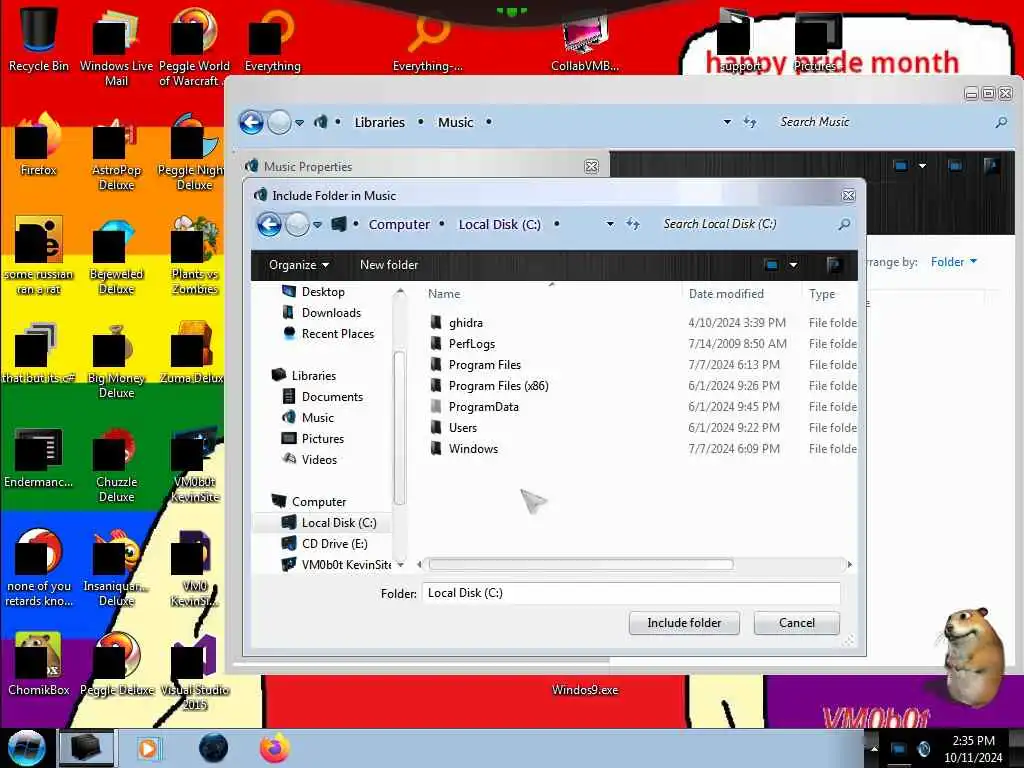Click system tray volume icon
Screen dimensions: 1024x768
pyautogui.click(x=923, y=749)
